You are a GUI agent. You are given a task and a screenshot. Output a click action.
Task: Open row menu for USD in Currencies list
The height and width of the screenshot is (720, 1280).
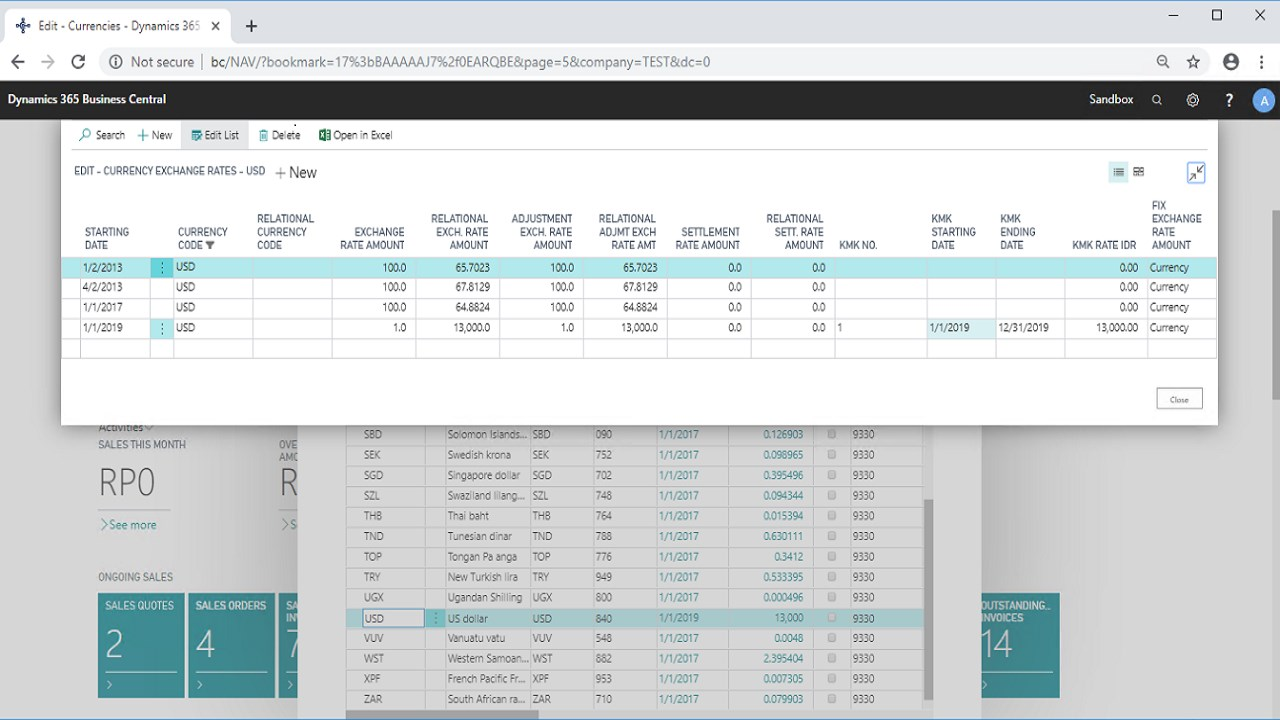coord(435,618)
